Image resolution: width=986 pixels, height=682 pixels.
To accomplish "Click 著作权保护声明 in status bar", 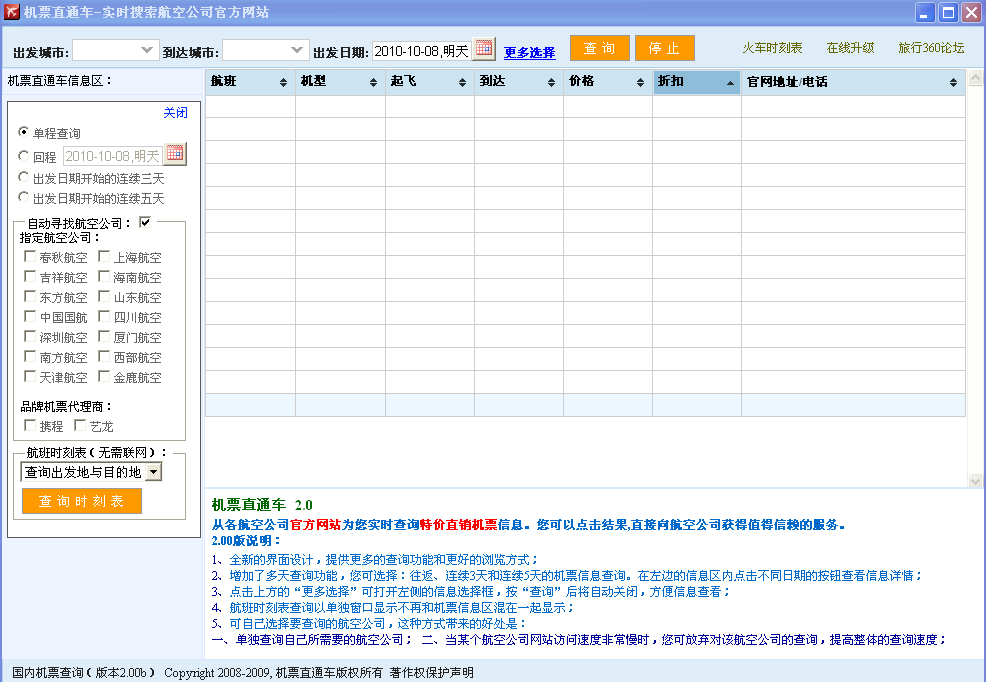I will point(431,673).
